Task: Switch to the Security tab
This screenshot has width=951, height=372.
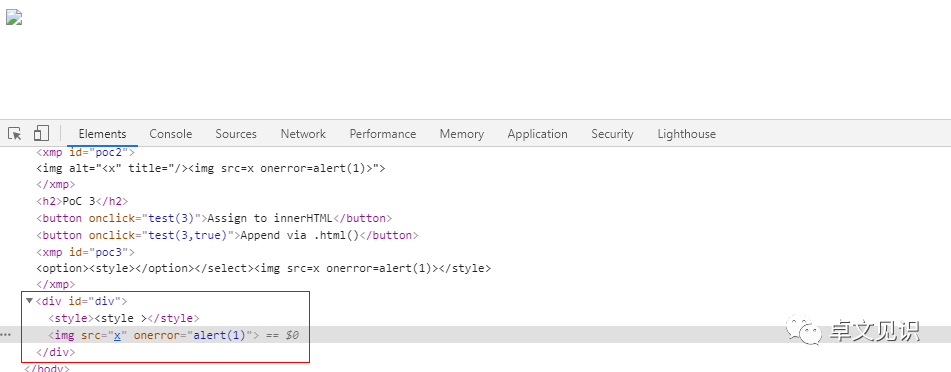Action: click(612, 134)
